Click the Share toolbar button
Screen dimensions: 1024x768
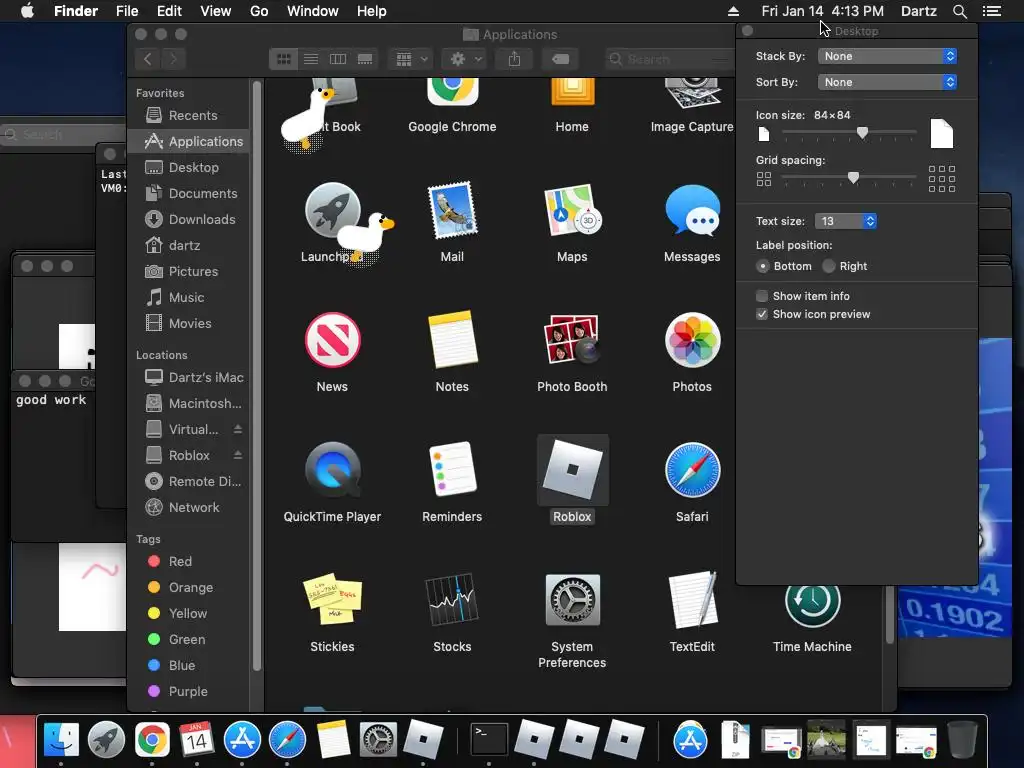515,59
